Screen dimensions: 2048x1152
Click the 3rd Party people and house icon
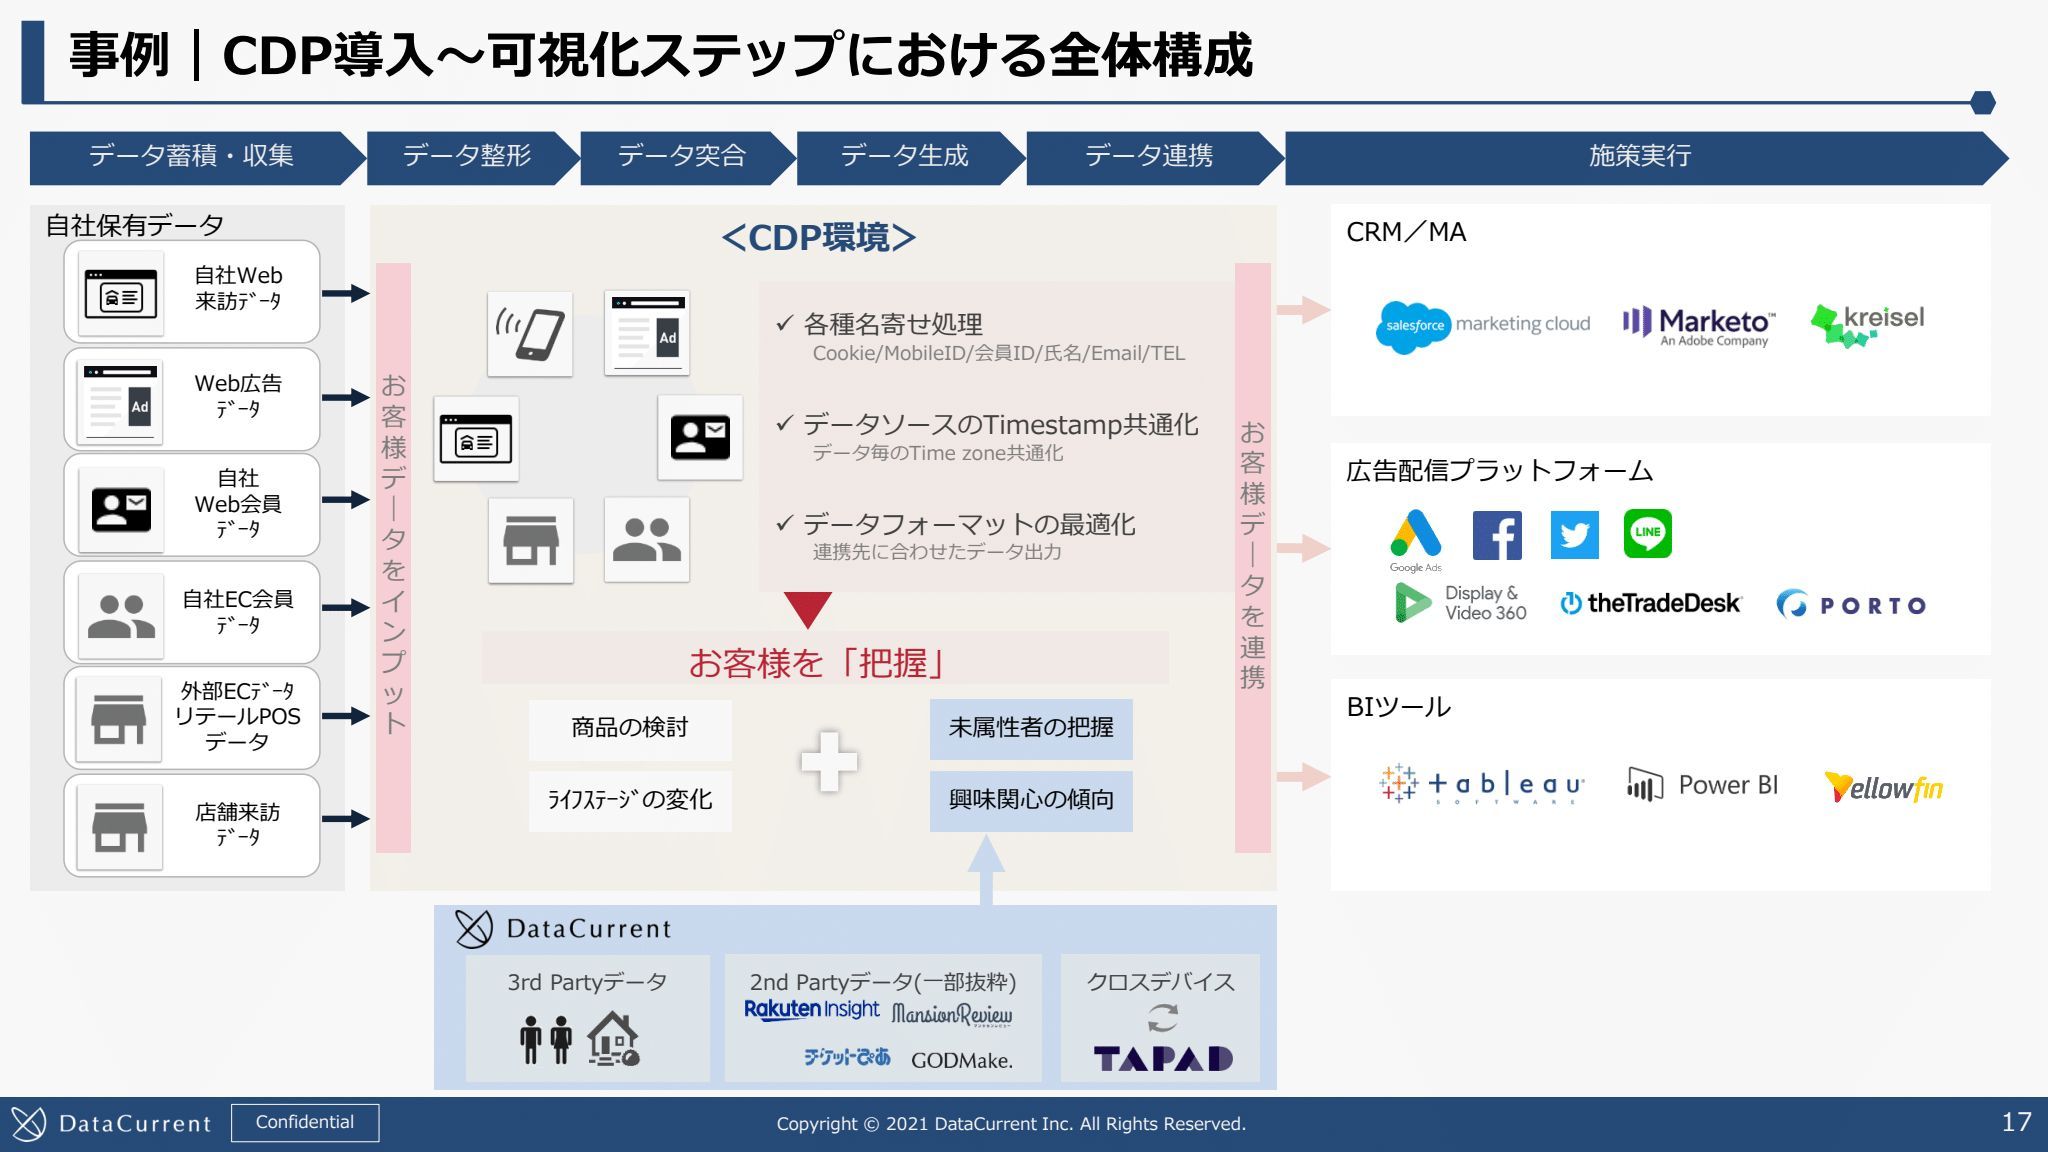(x=579, y=1039)
